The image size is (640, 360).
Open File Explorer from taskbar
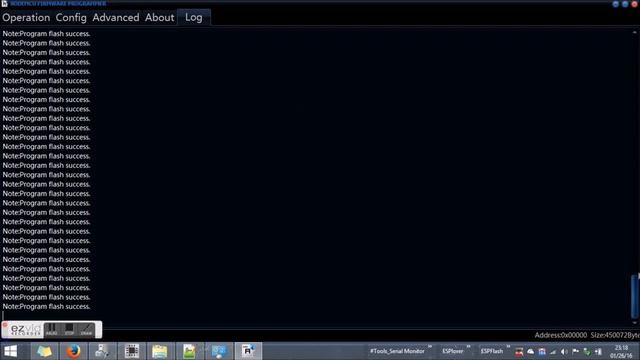point(160,351)
